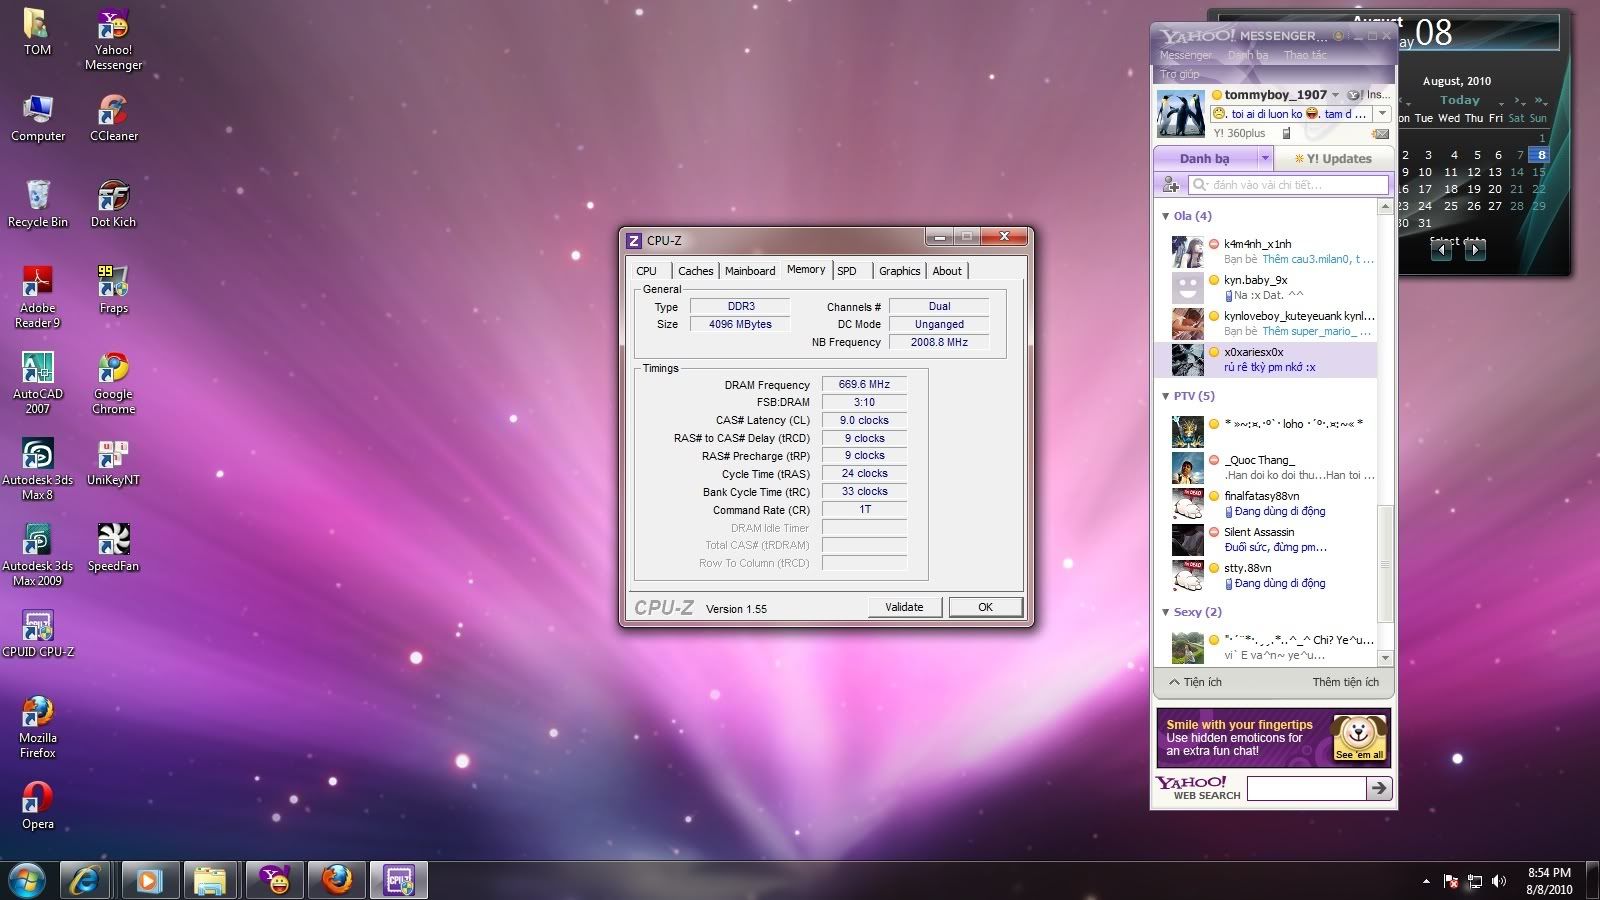Open the Messenger menu in Yahoo Messenger

click(x=1186, y=55)
